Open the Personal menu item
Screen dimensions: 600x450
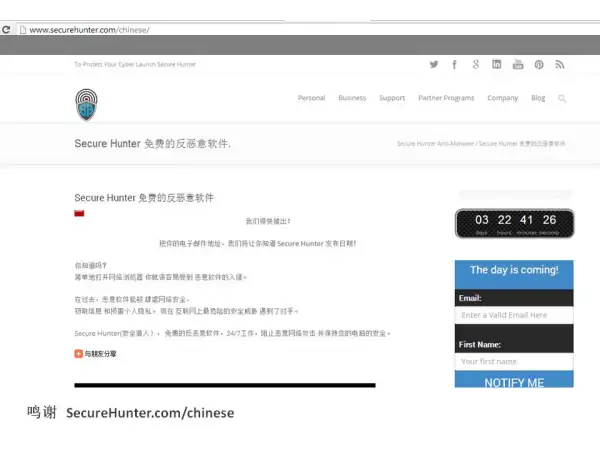coord(311,98)
